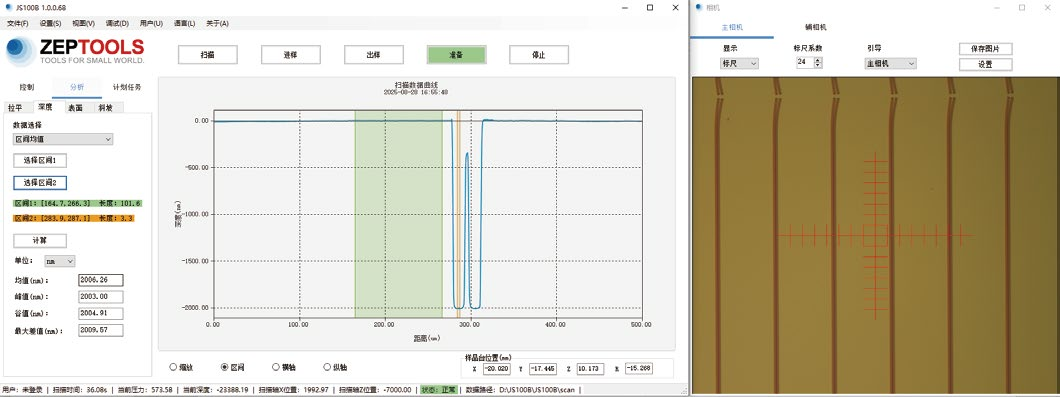Screen dimensions: 1060x397
Task: Open the 单位 unit dropdown showing nm
Action: pos(60,260)
